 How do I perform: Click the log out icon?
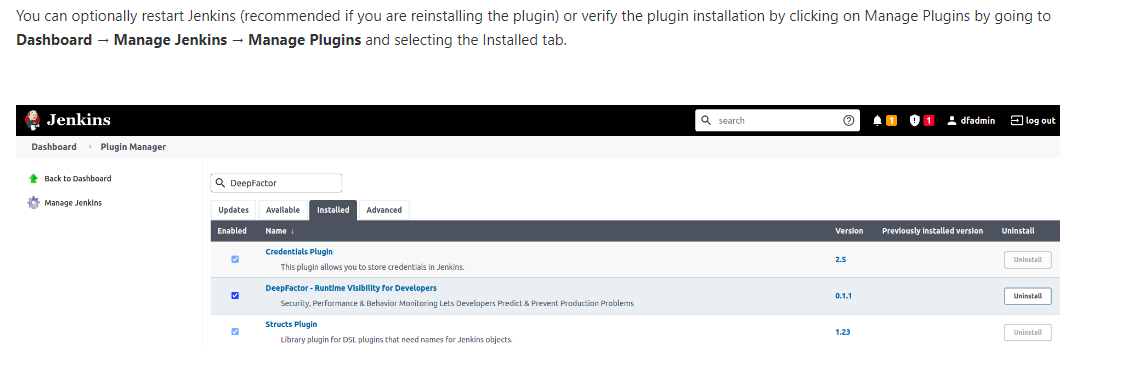(1016, 121)
